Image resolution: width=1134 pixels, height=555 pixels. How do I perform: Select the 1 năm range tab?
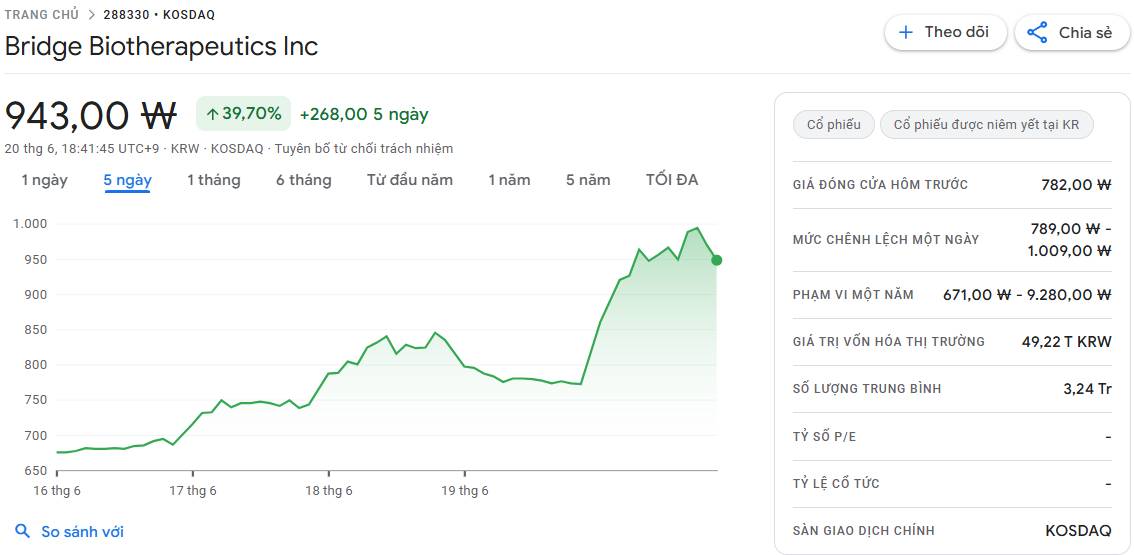pyautogui.click(x=509, y=180)
